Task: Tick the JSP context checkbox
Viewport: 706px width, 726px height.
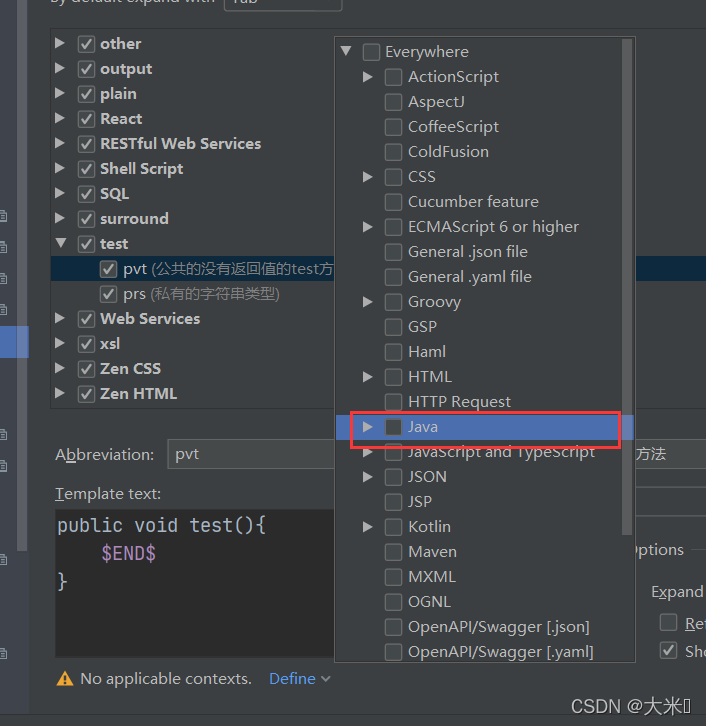Action: pos(394,502)
